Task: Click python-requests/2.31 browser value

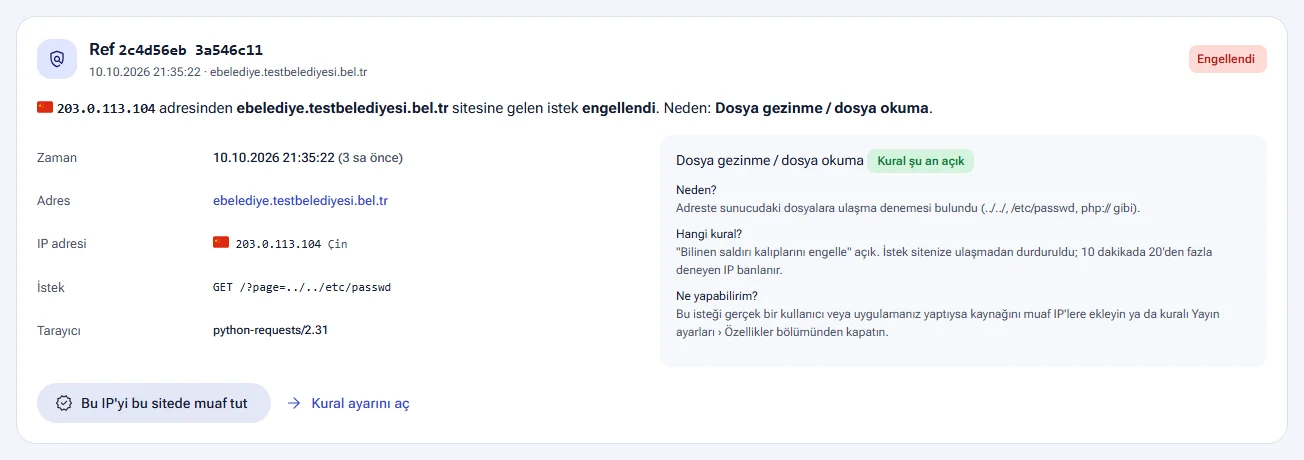Action: point(270,329)
